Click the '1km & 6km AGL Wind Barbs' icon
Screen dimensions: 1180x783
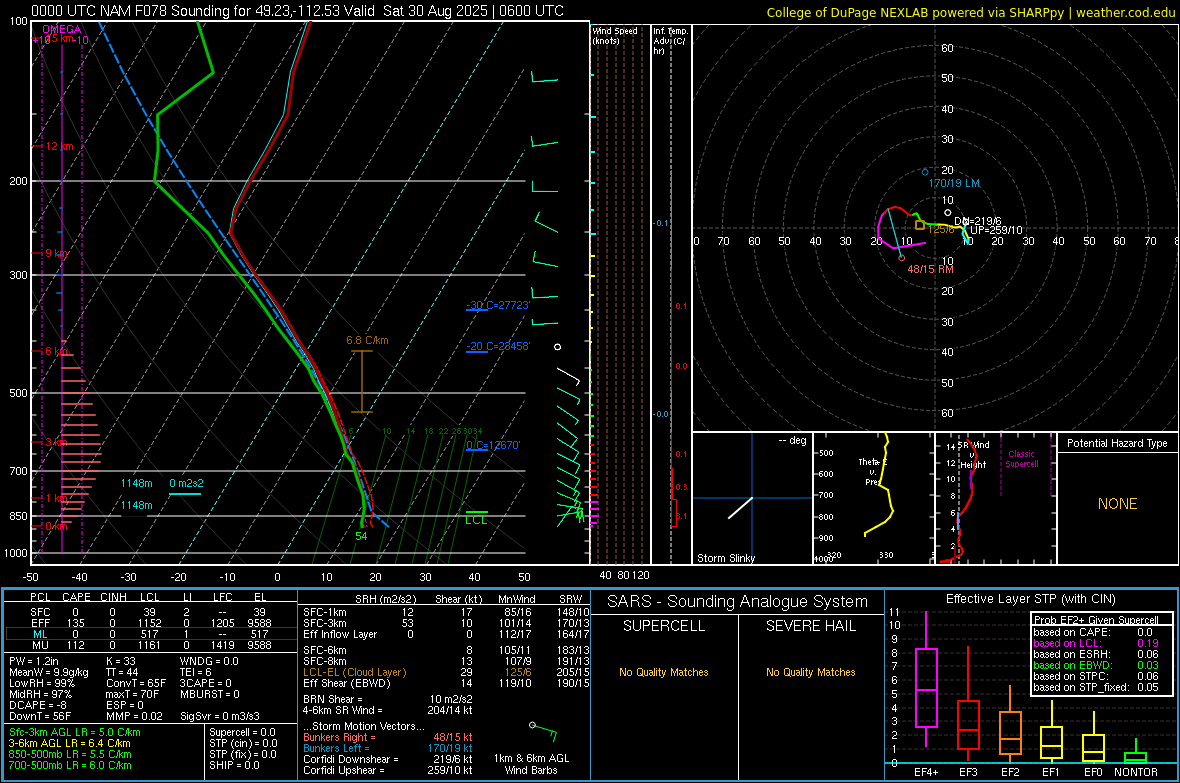543,730
